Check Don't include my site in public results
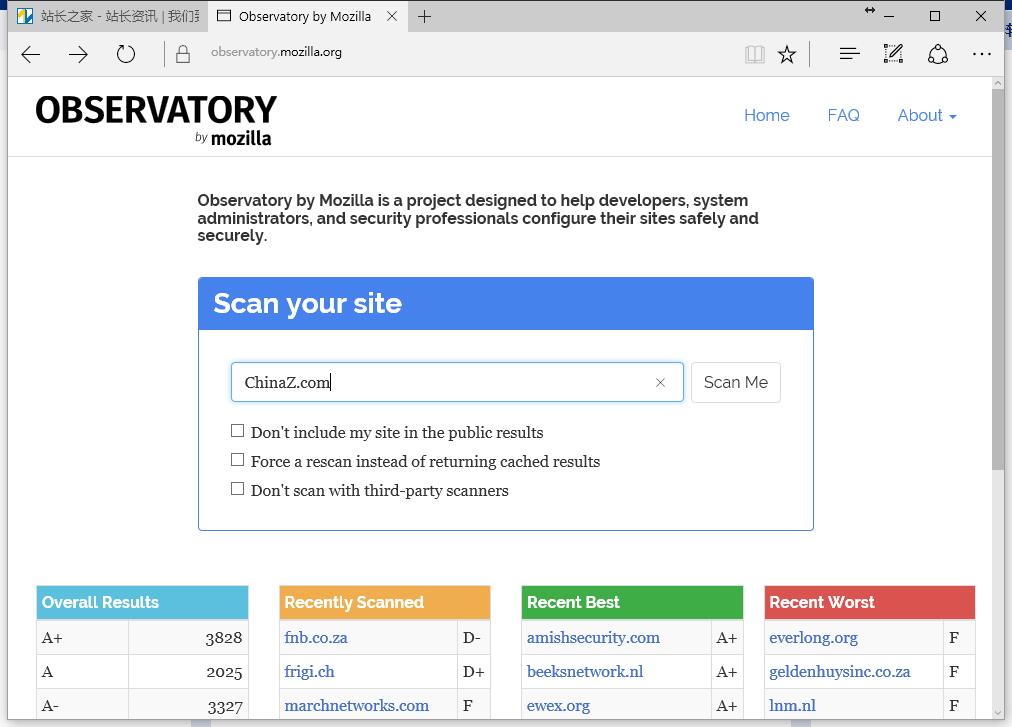Image resolution: width=1012 pixels, height=727 pixels. click(238, 431)
